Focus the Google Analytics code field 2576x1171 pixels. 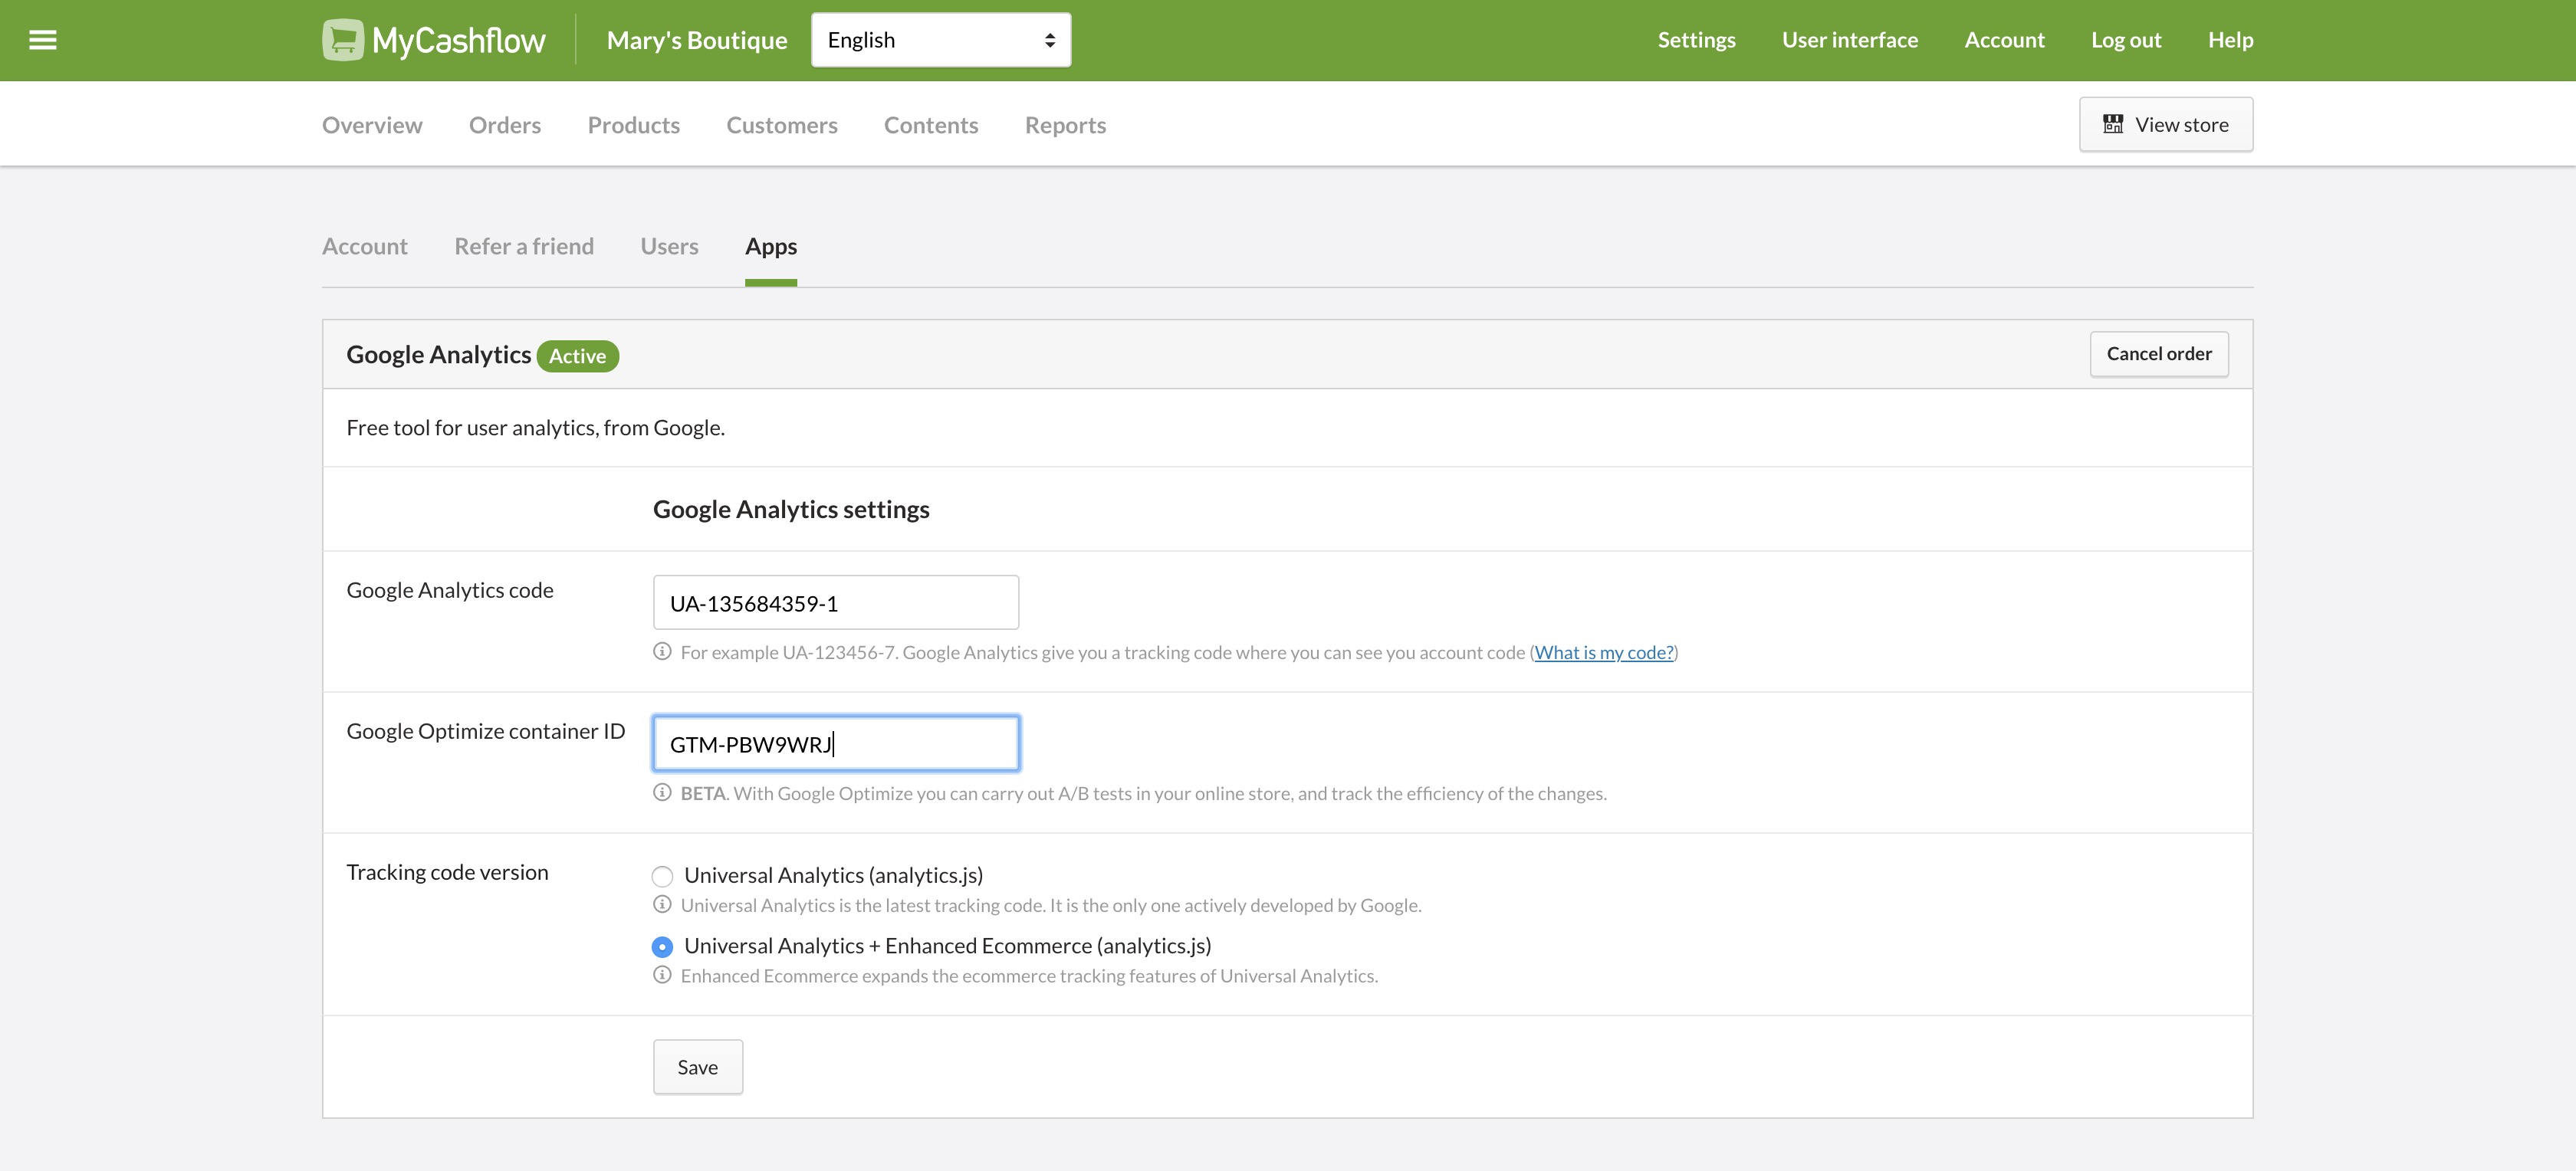click(x=835, y=602)
